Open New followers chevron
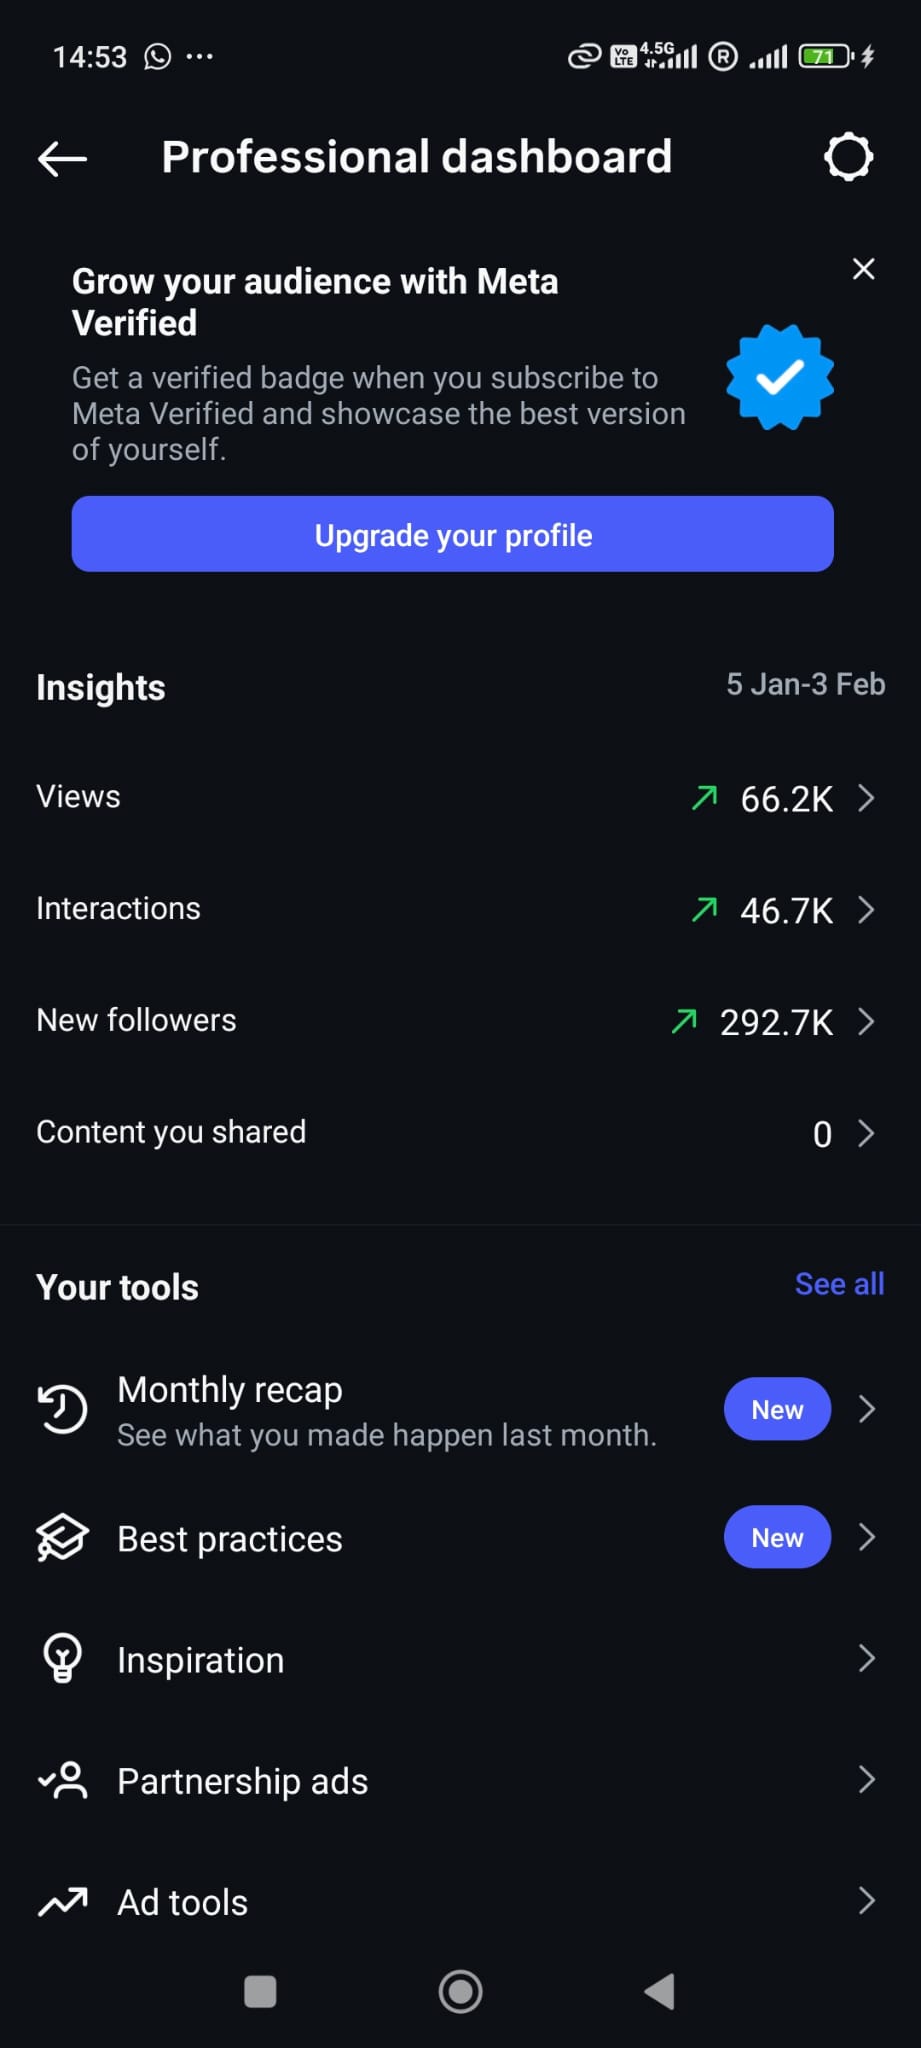921x2048 pixels. pyautogui.click(x=866, y=1021)
